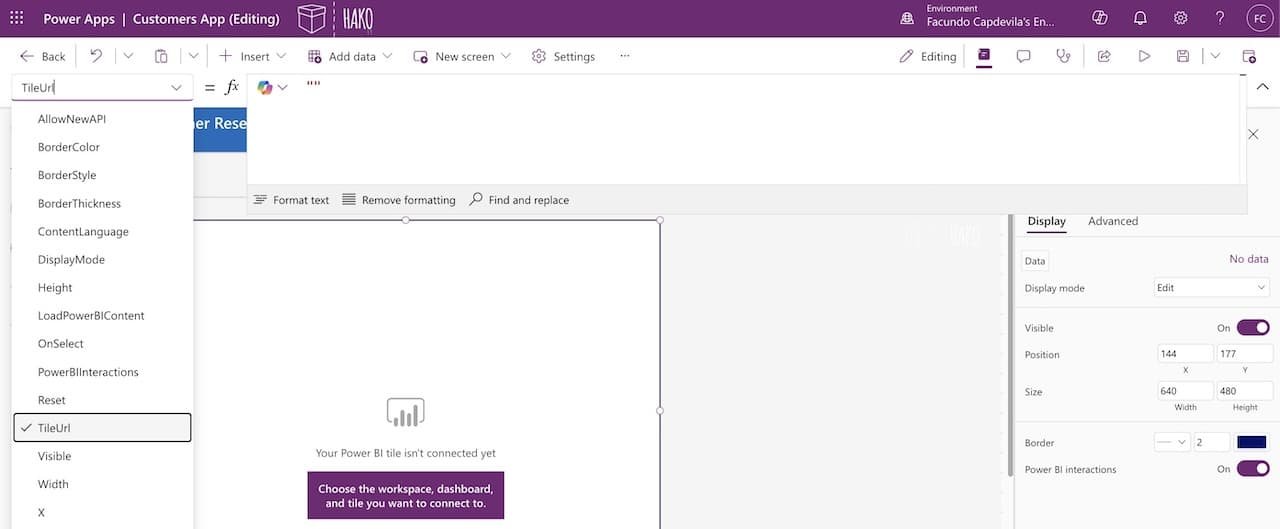Switch to the Display tab
The height and width of the screenshot is (529, 1280).
pyautogui.click(x=1047, y=221)
